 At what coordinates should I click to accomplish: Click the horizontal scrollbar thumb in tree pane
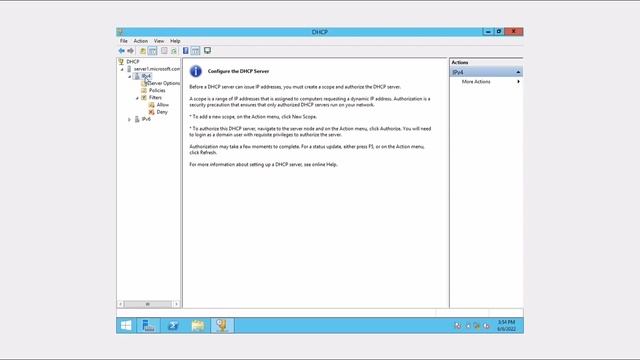click(x=148, y=304)
